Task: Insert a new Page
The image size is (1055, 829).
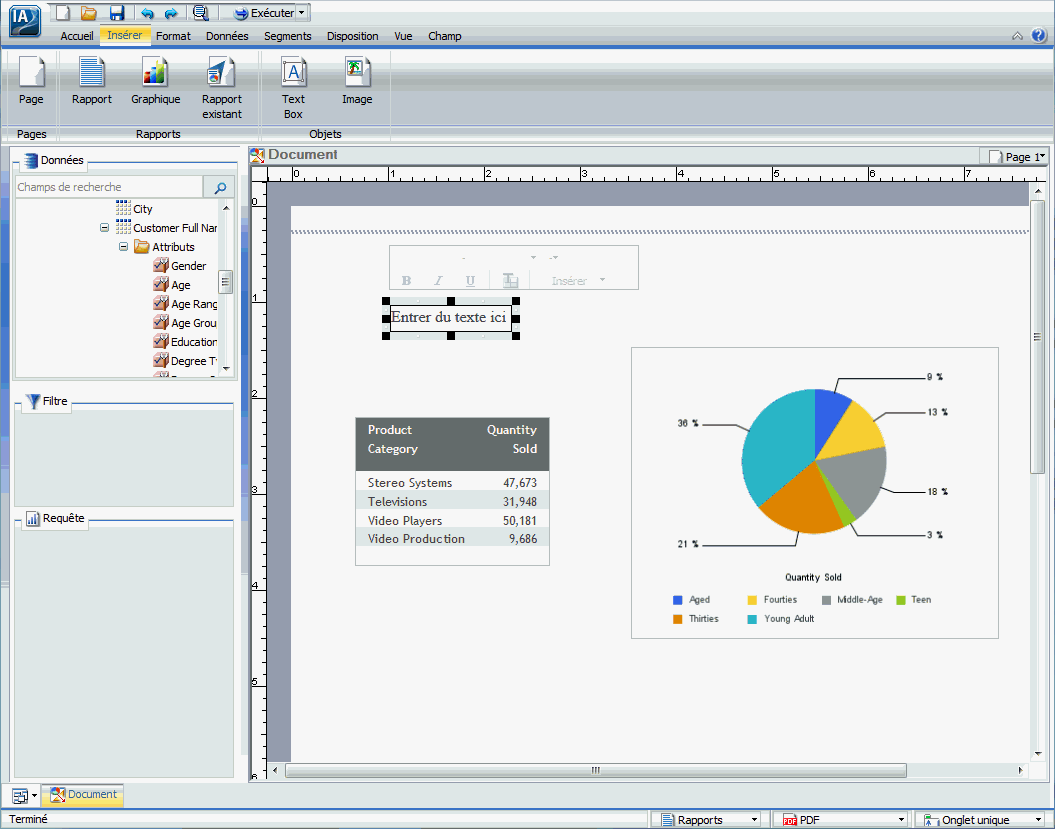Action: click(x=31, y=81)
